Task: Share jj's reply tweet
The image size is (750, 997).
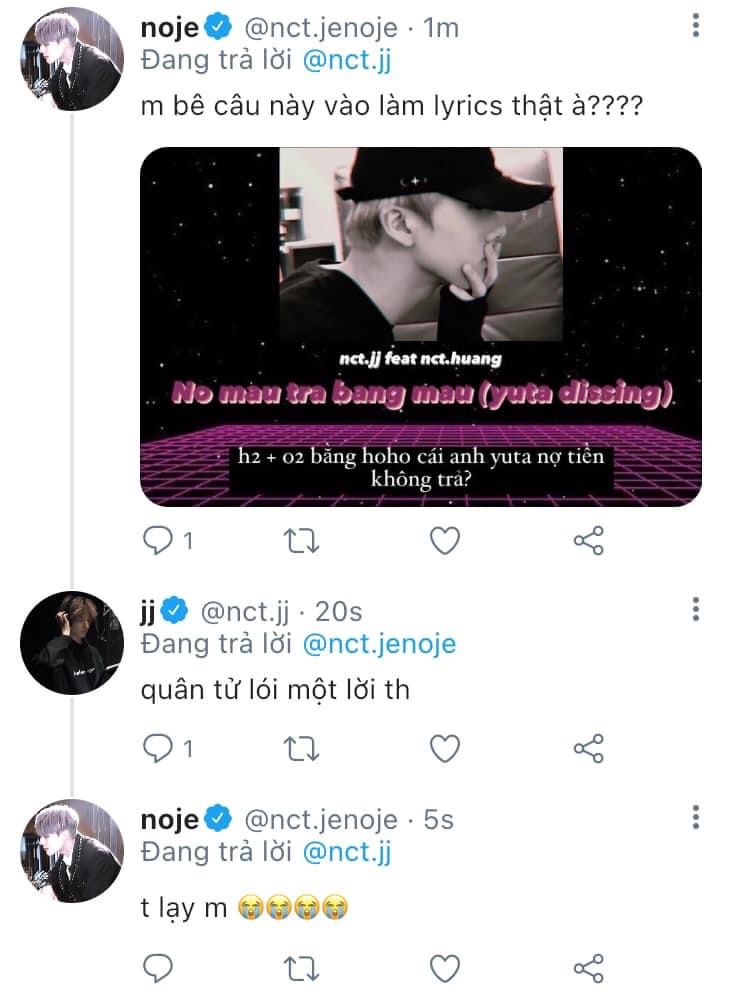Action: (588, 748)
